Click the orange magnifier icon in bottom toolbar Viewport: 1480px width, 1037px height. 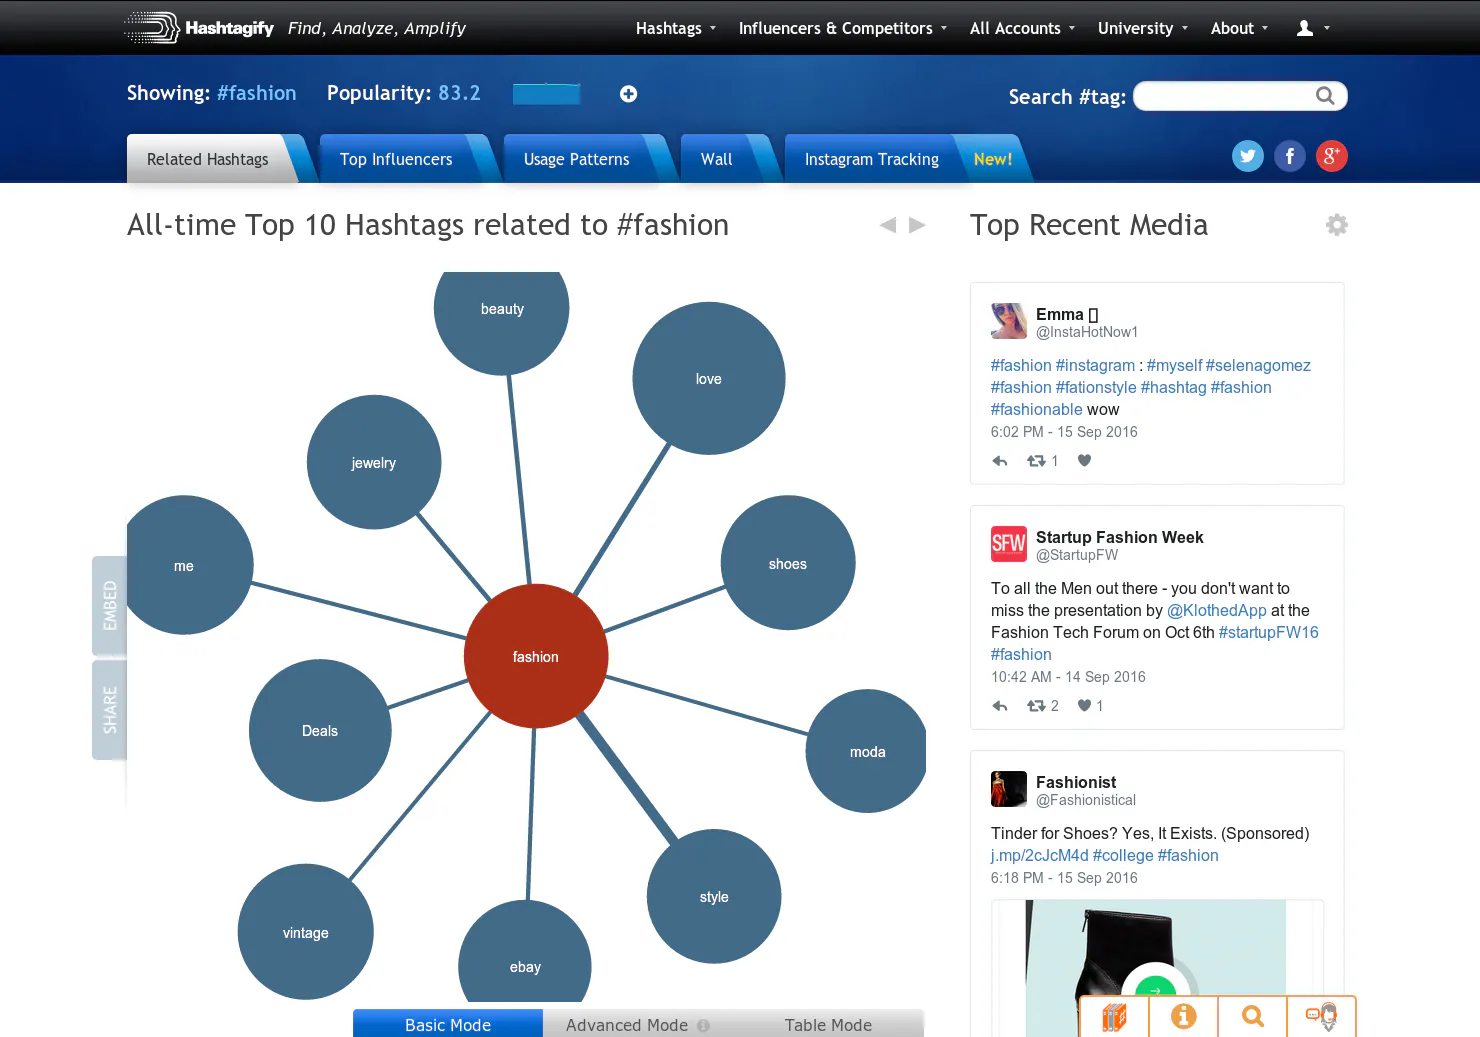coord(1252,1017)
